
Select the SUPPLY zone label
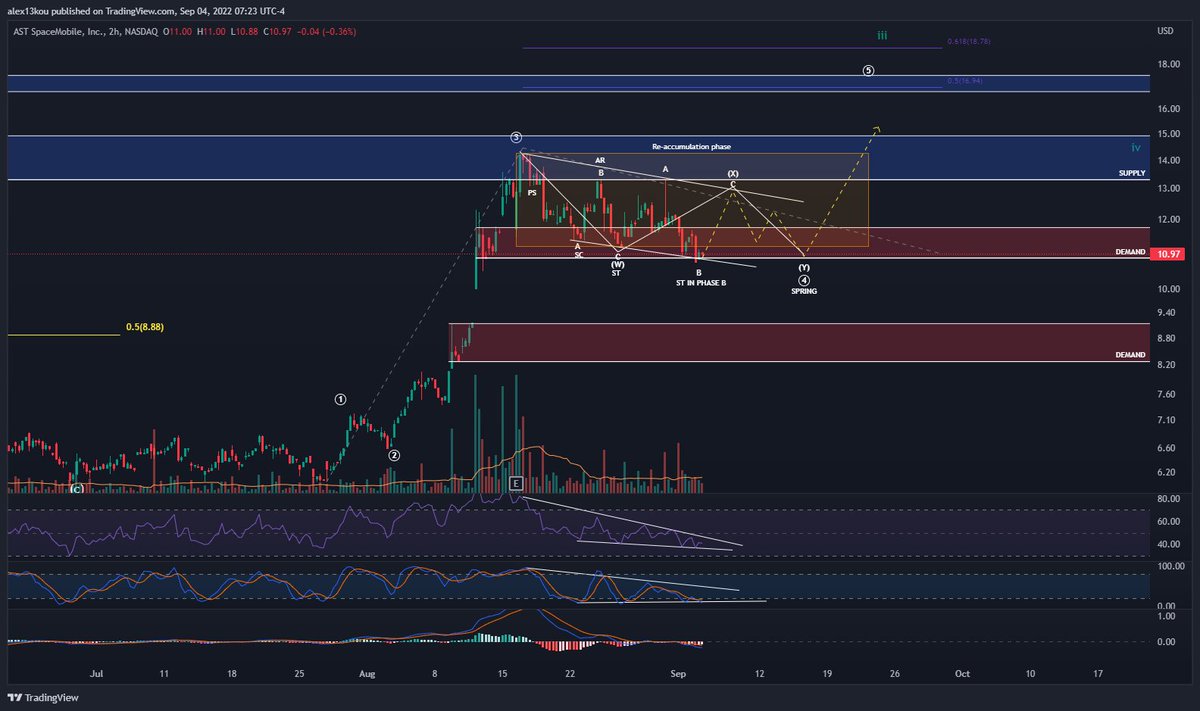click(x=1131, y=173)
